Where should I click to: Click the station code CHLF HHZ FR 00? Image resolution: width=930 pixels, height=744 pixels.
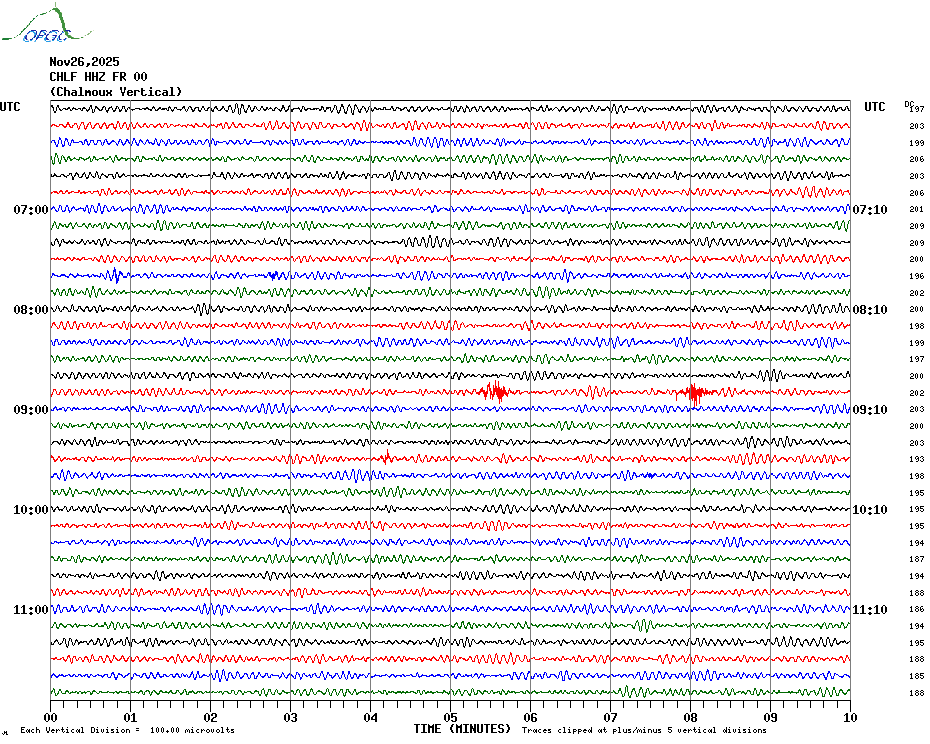[98, 77]
